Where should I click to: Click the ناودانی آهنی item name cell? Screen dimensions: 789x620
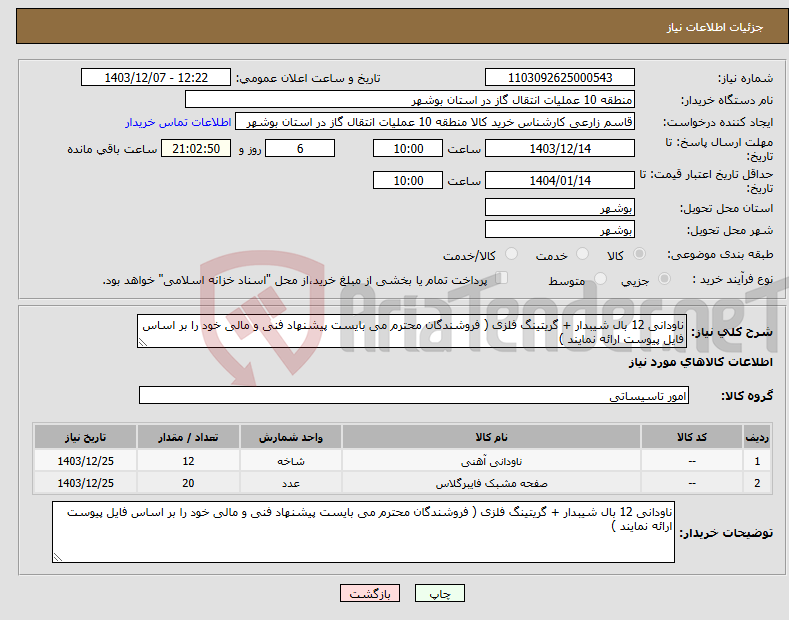491,460
